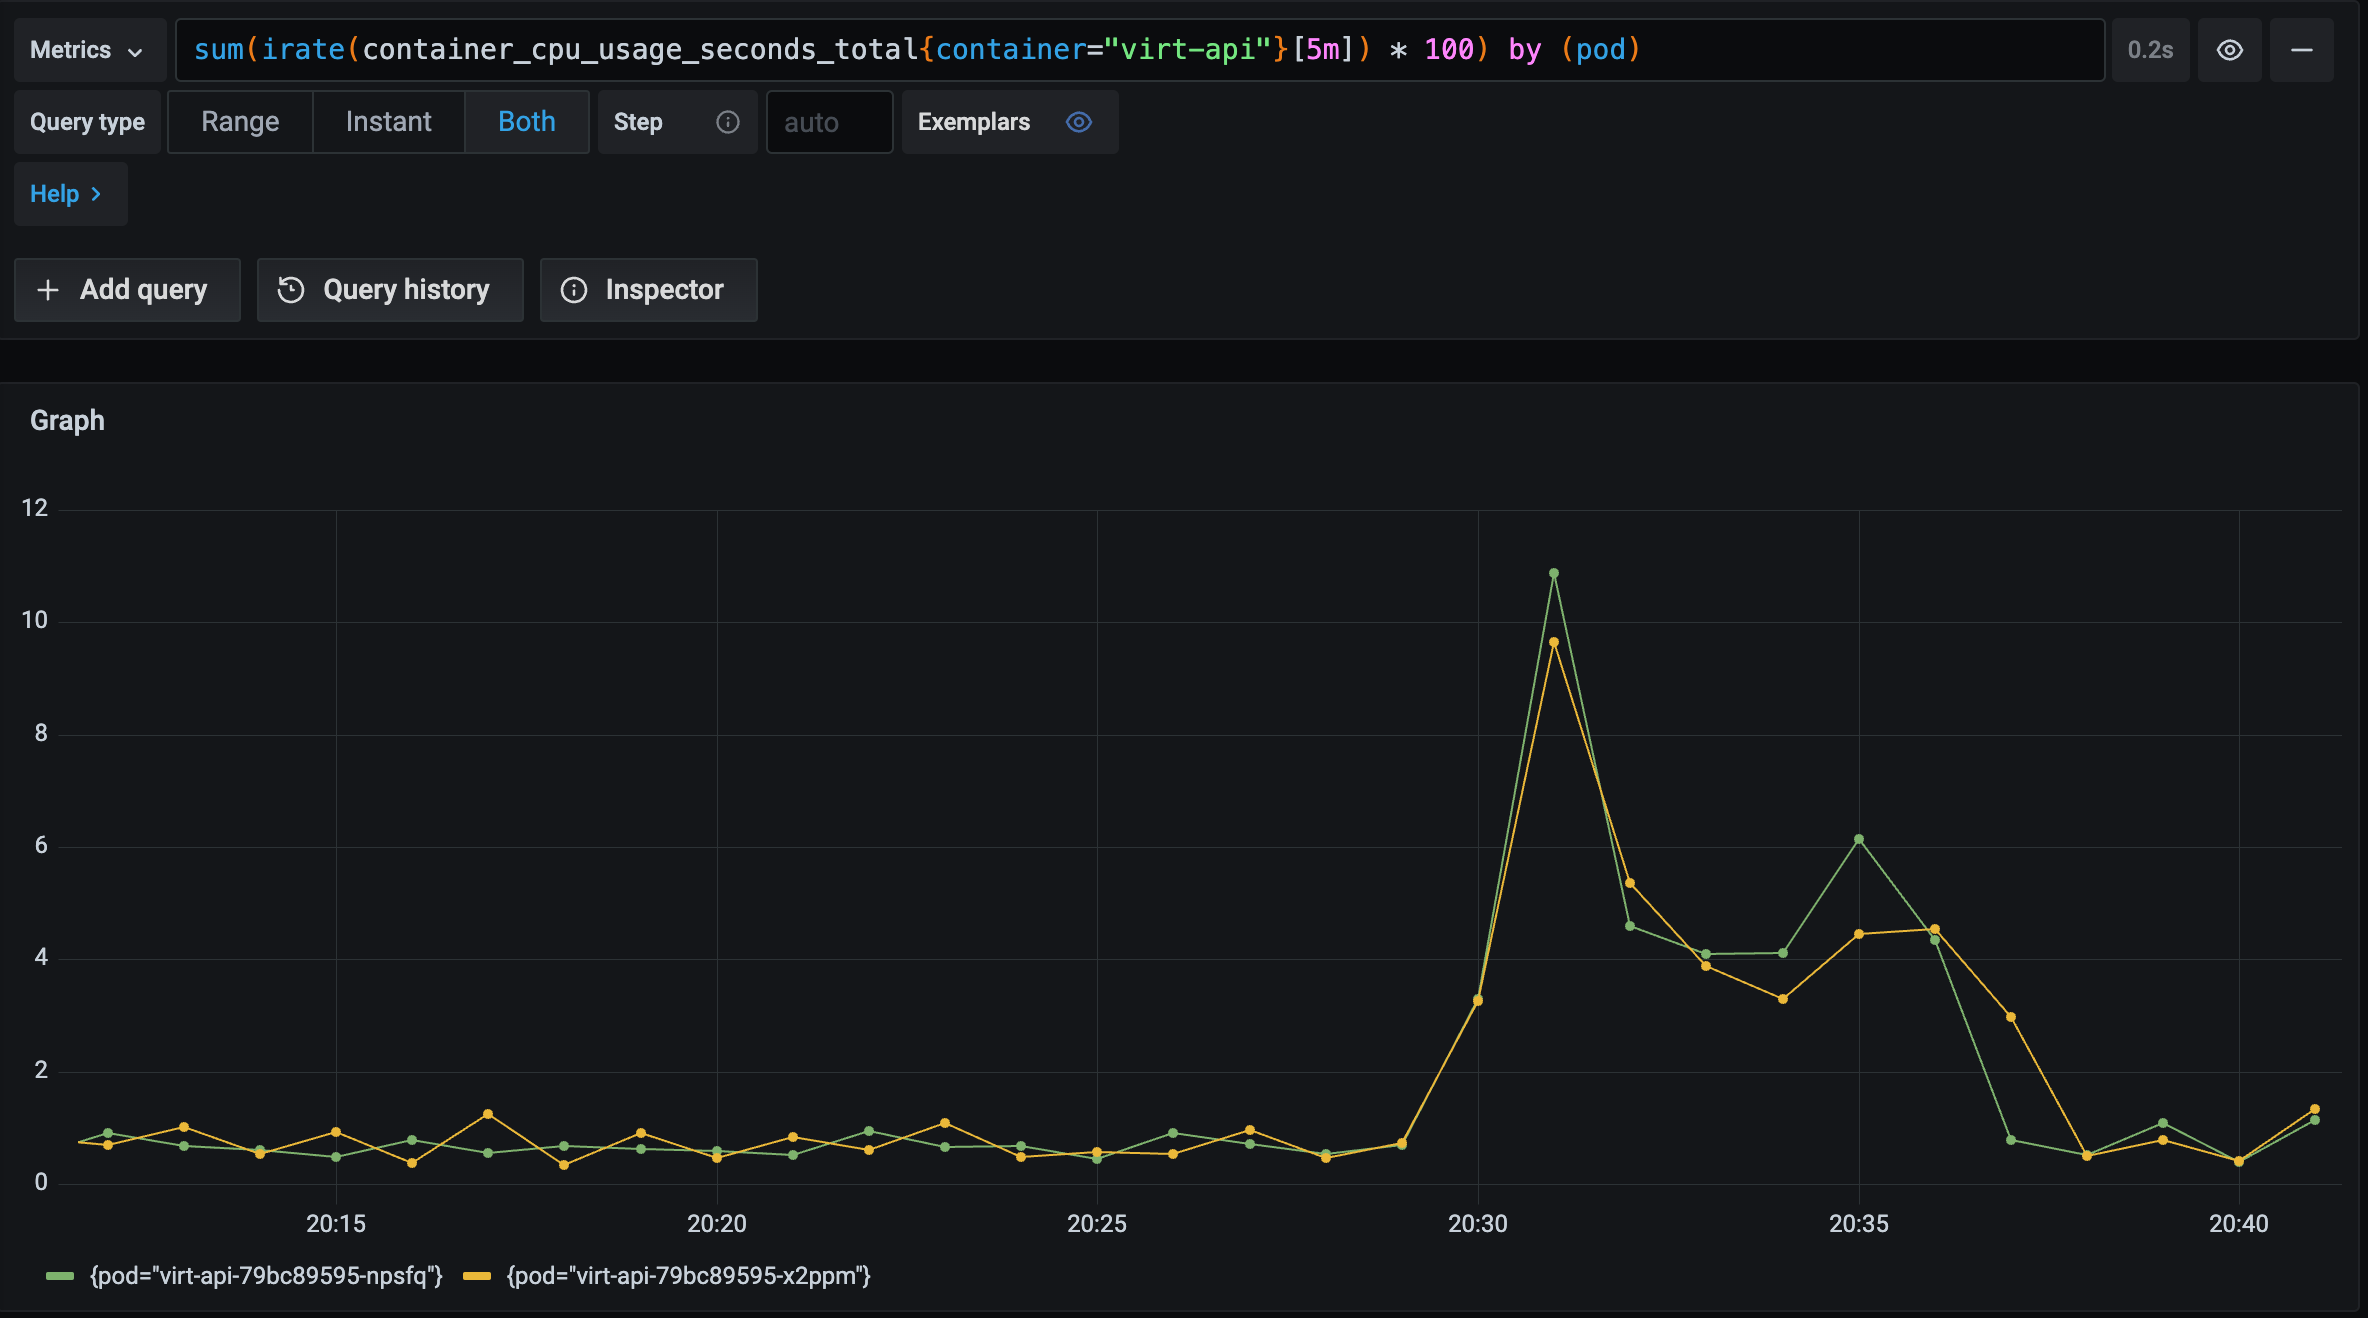Select the Range query type
Viewport: 2368px width, 1318px height.
pyautogui.click(x=240, y=122)
